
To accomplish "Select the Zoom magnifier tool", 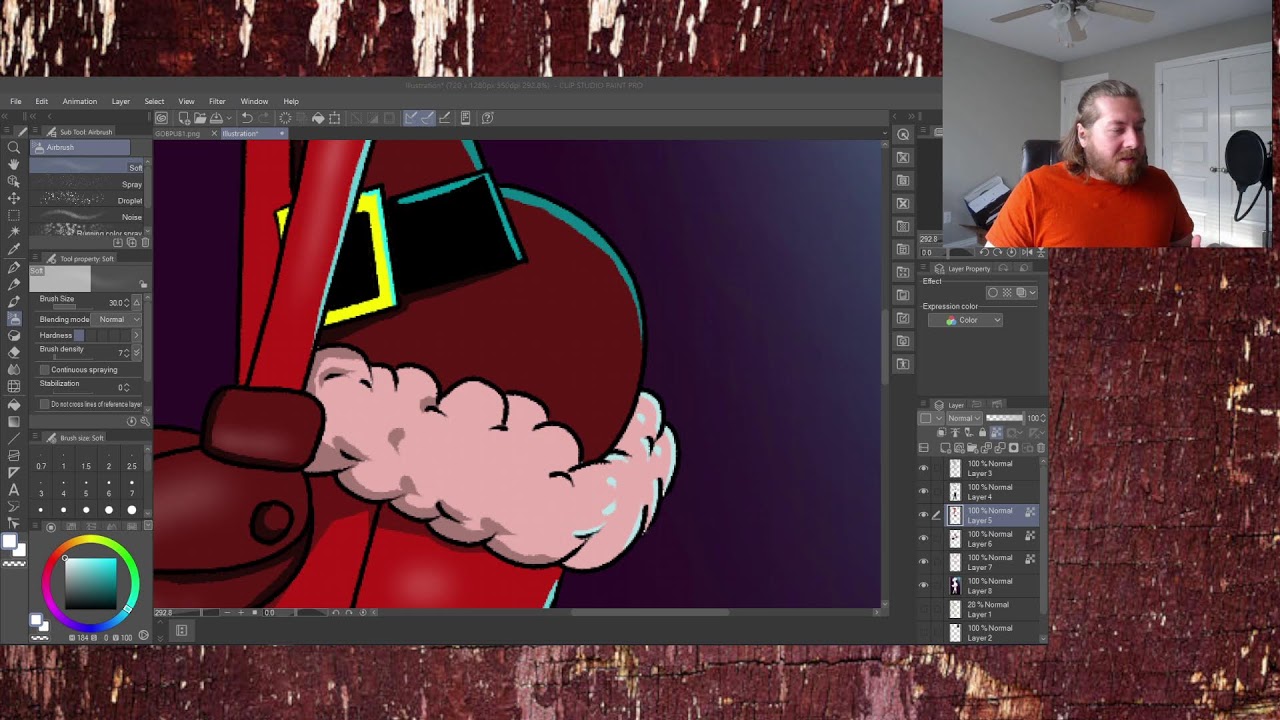I will click(14, 147).
